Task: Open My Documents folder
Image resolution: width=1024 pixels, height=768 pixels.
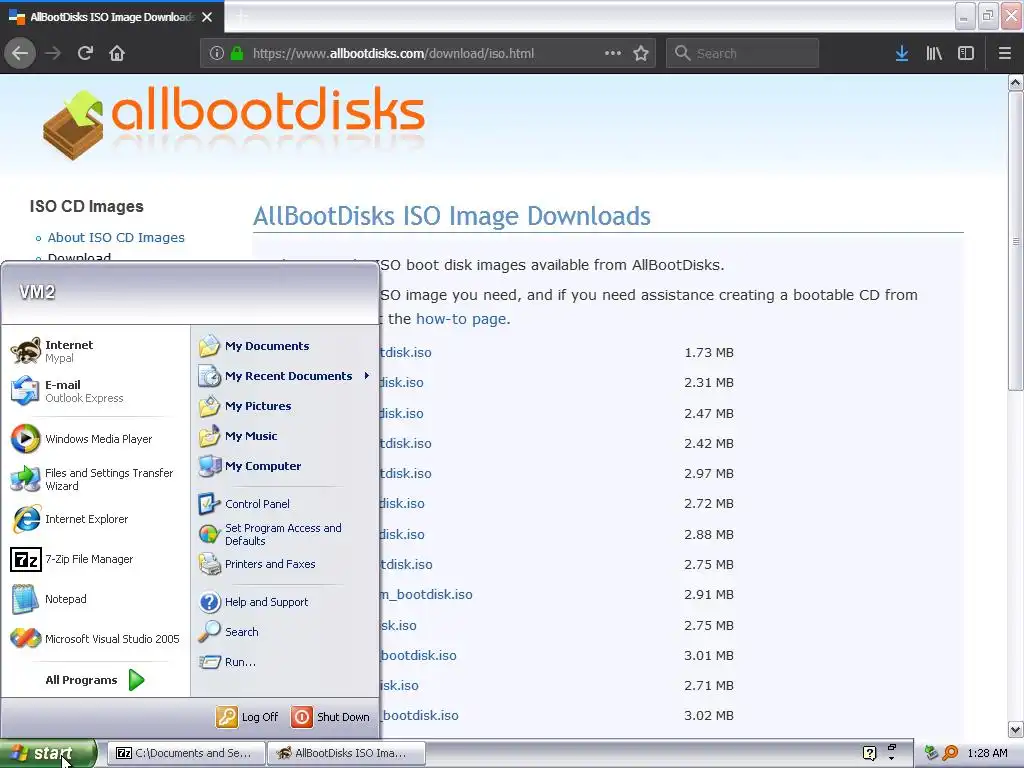Action: click(x=284, y=346)
